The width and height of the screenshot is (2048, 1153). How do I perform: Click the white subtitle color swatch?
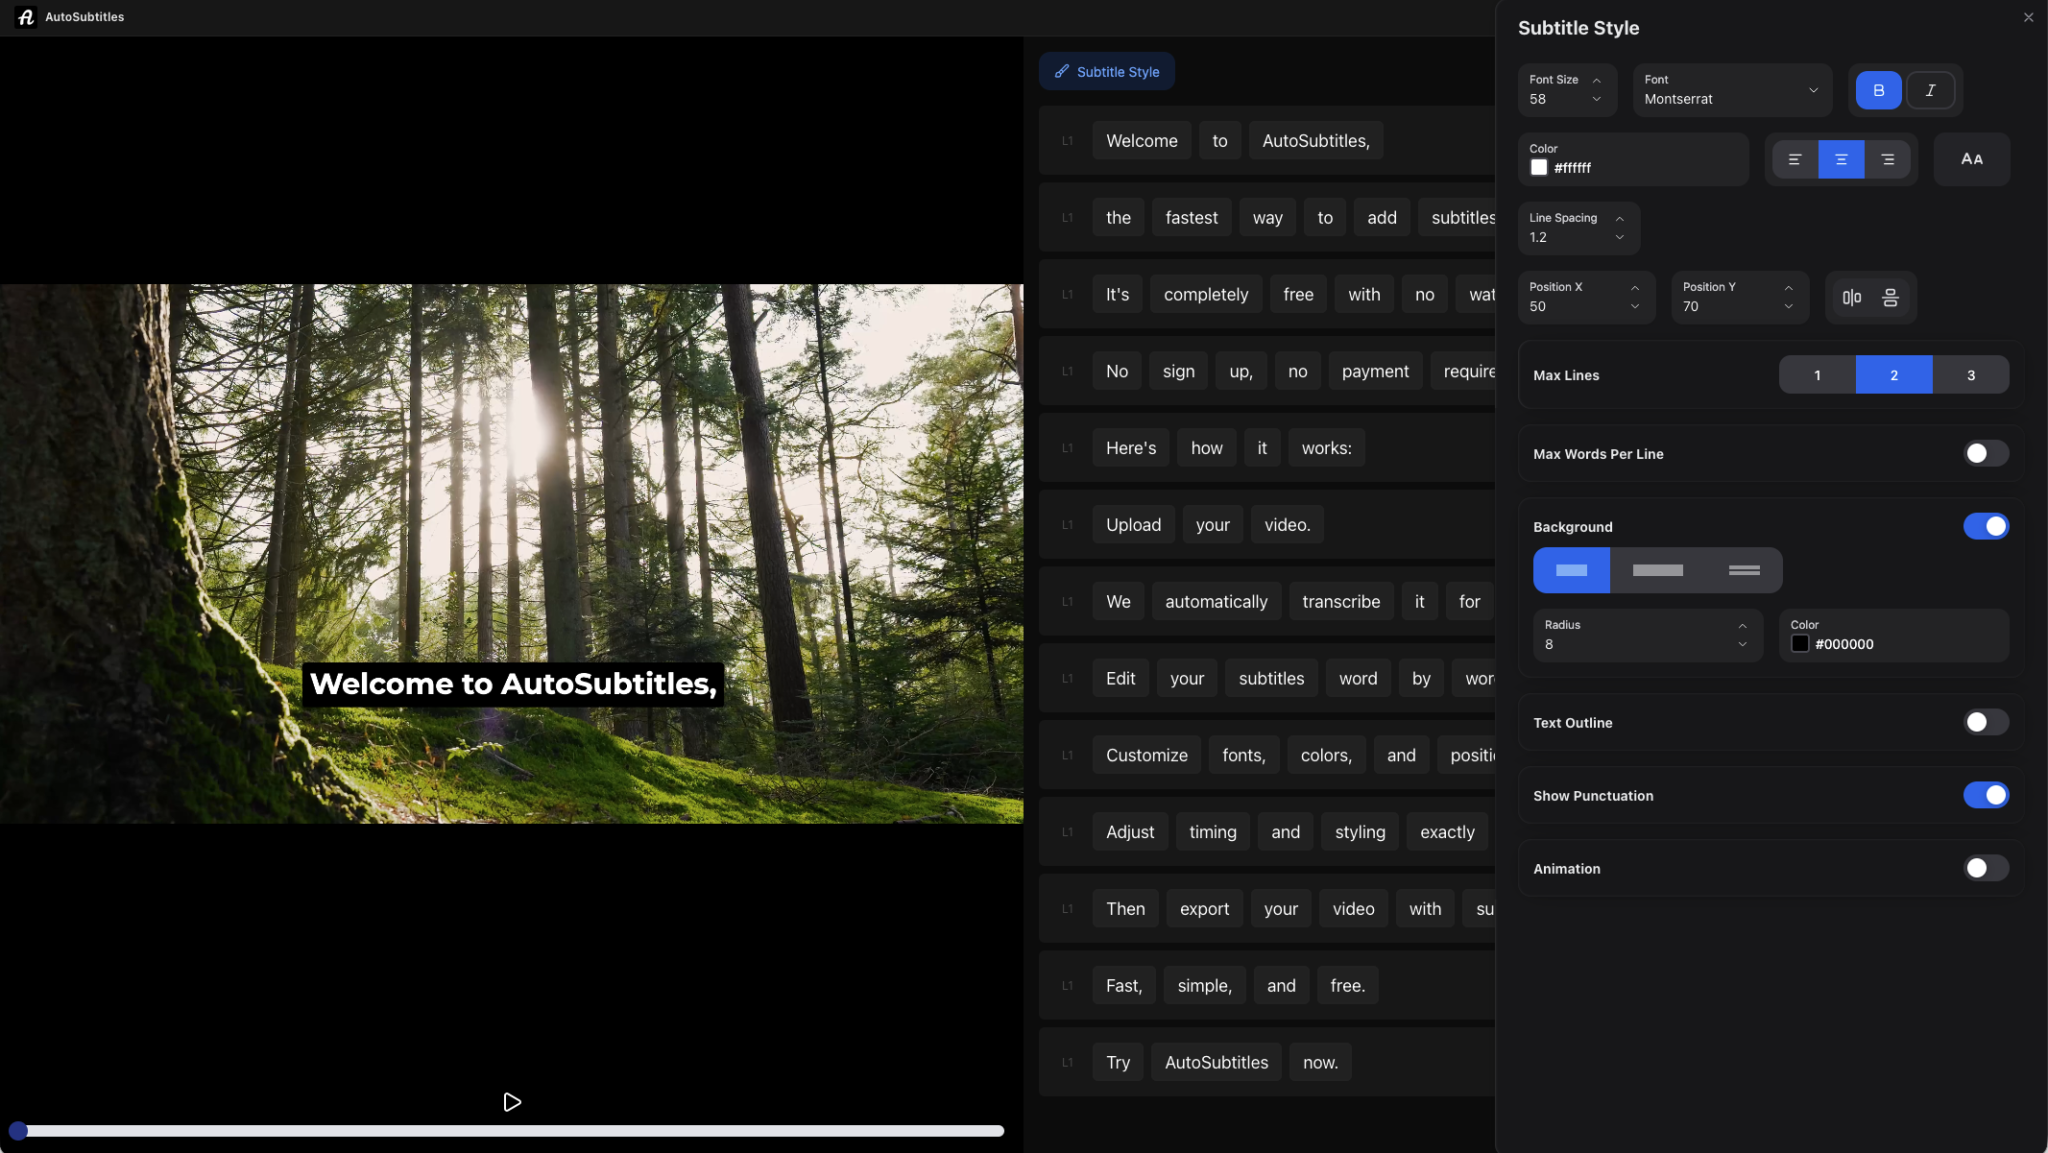pyautogui.click(x=1538, y=167)
